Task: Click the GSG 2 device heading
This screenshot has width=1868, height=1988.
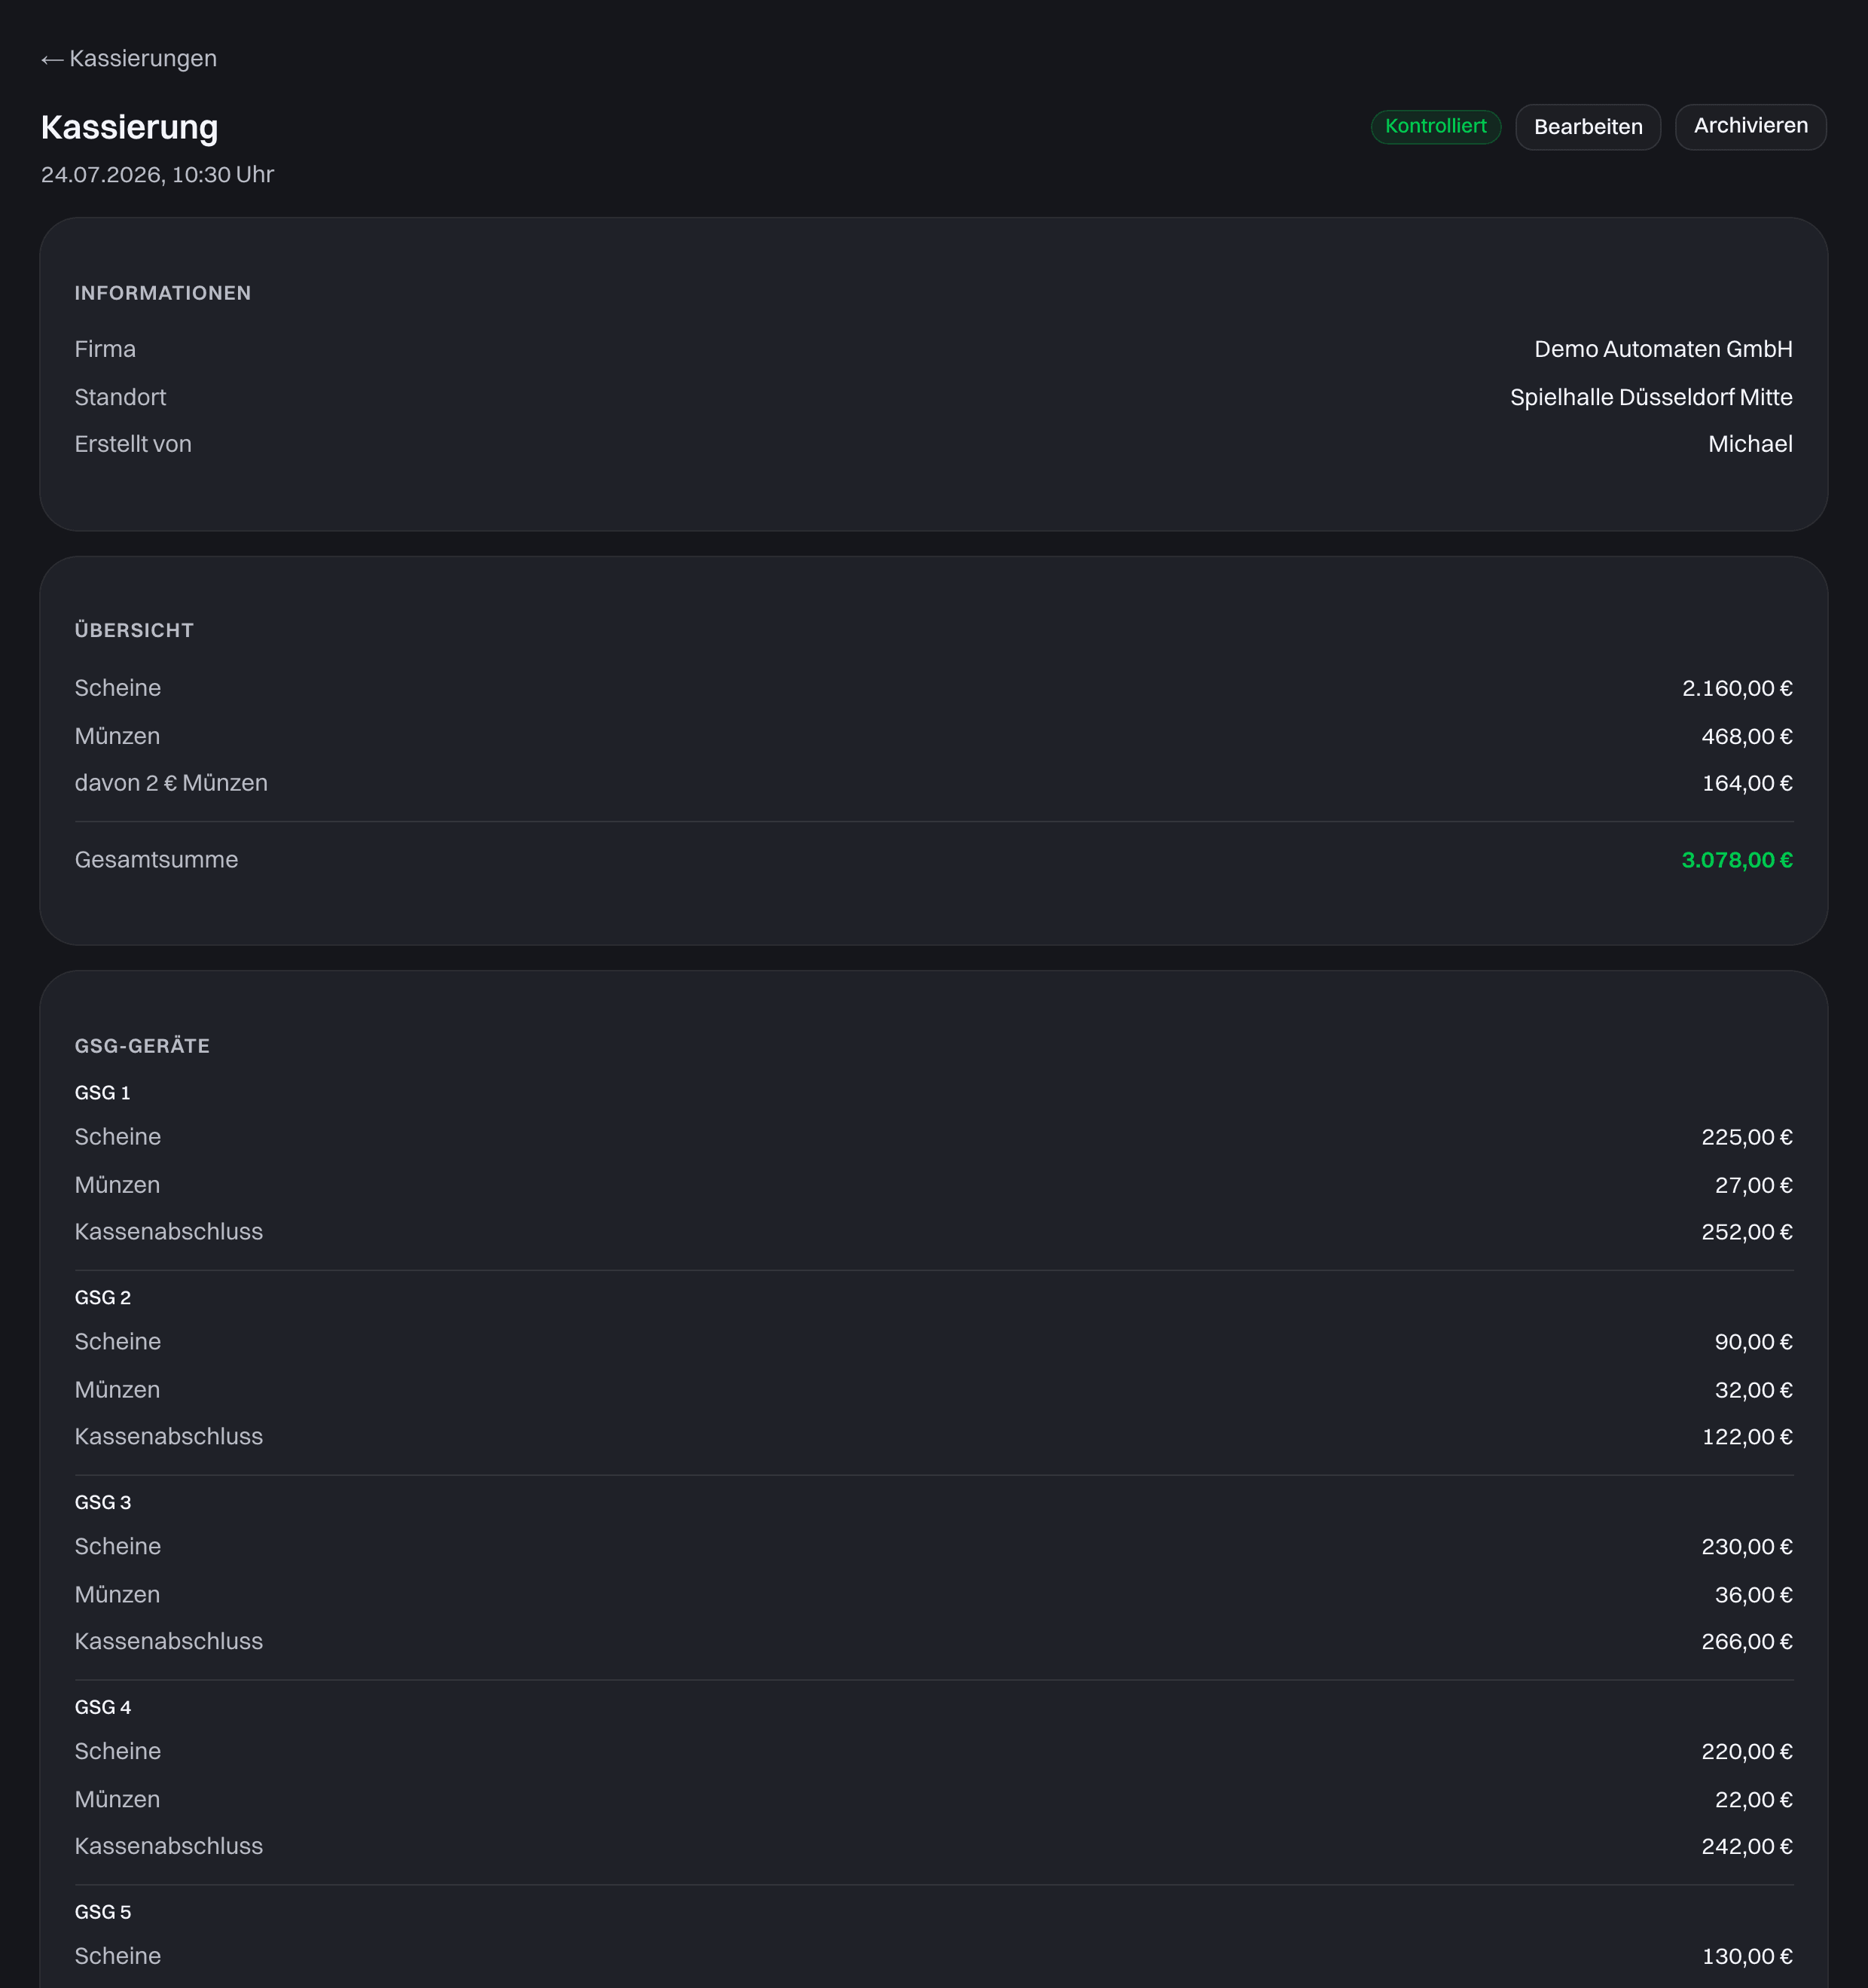Action: (x=103, y=1298)
